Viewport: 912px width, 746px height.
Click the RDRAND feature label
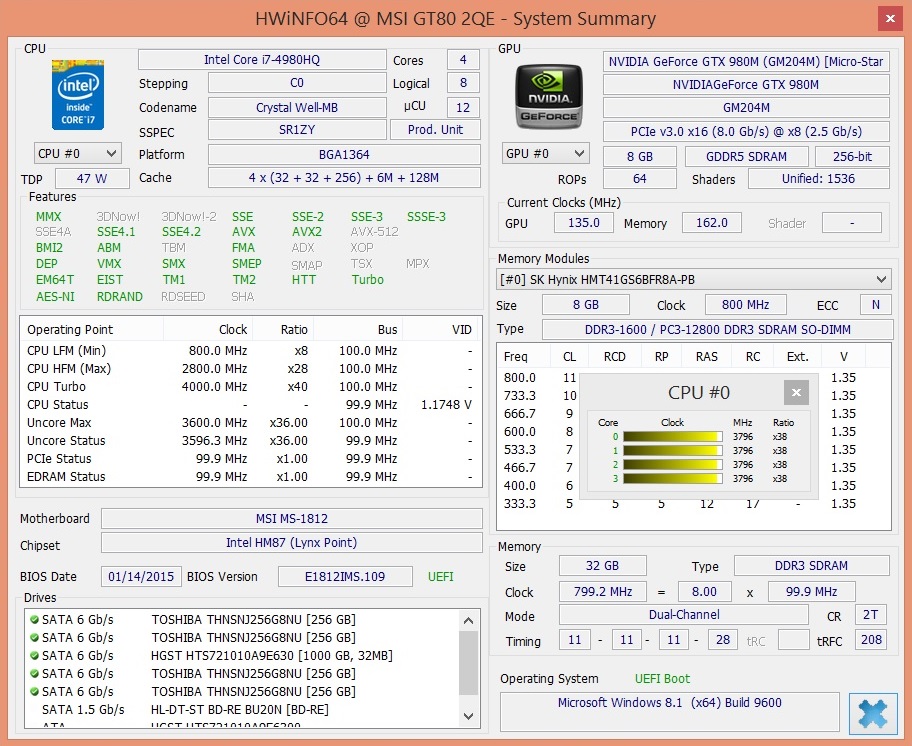click(x=120, y=297)
